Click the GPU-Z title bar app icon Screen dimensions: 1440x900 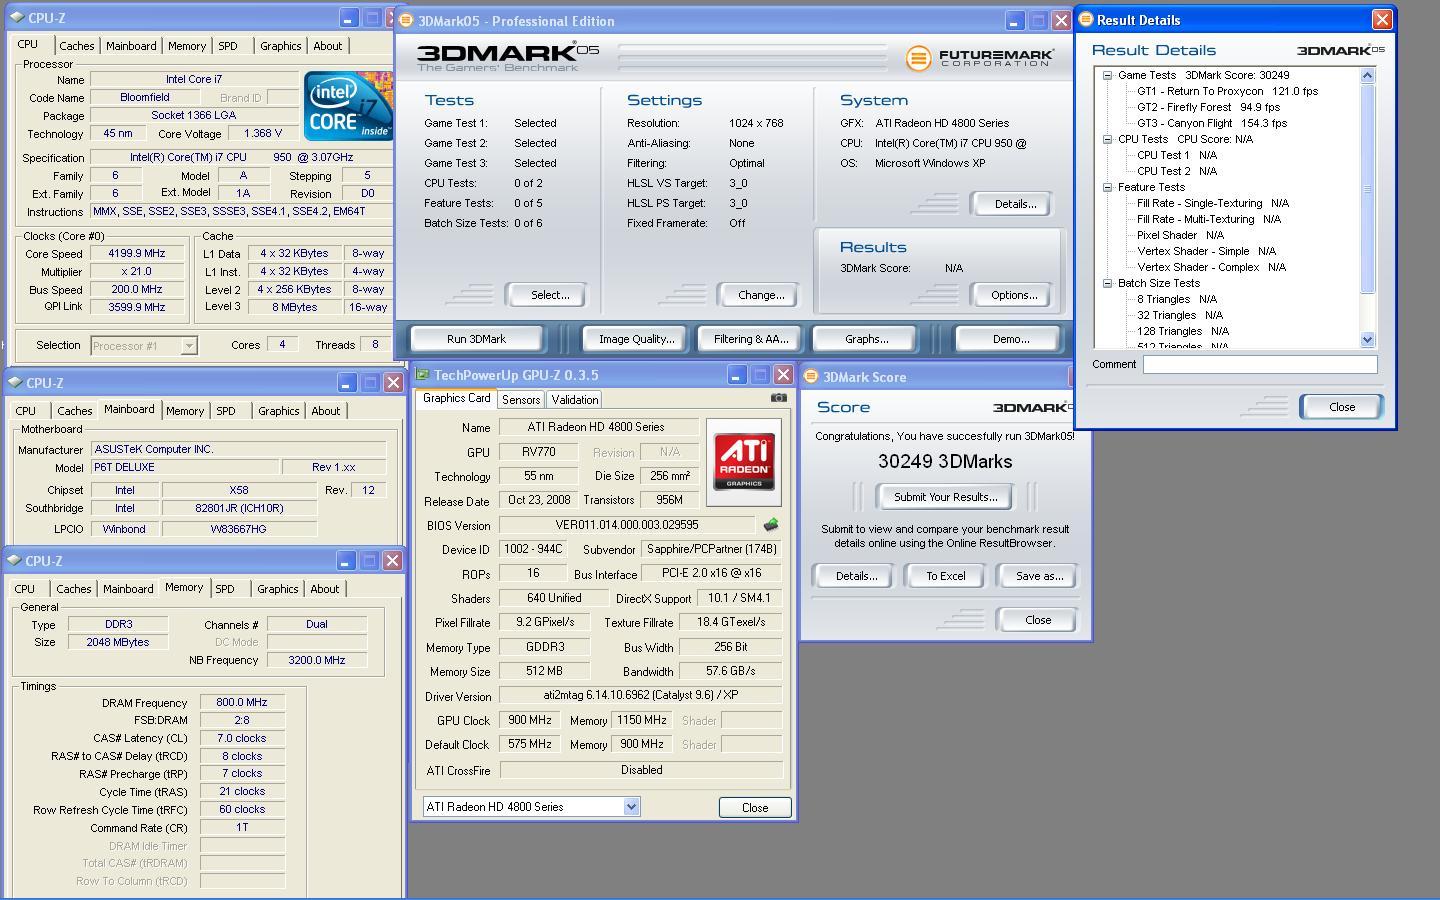[422, 375]
